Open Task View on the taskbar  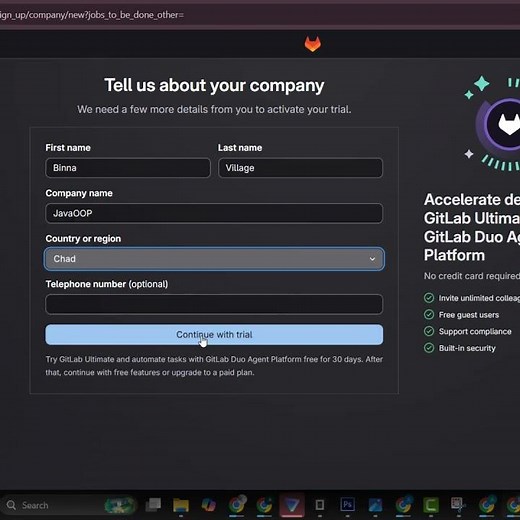(153, 505)
